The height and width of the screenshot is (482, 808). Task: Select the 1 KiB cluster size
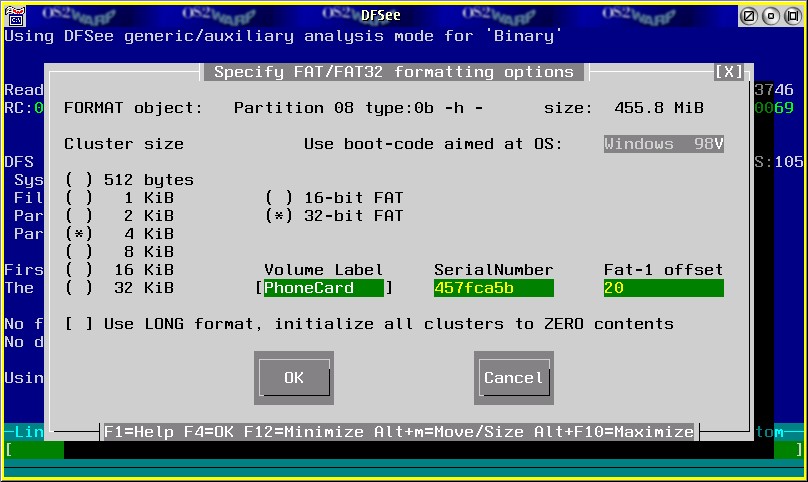120,198
